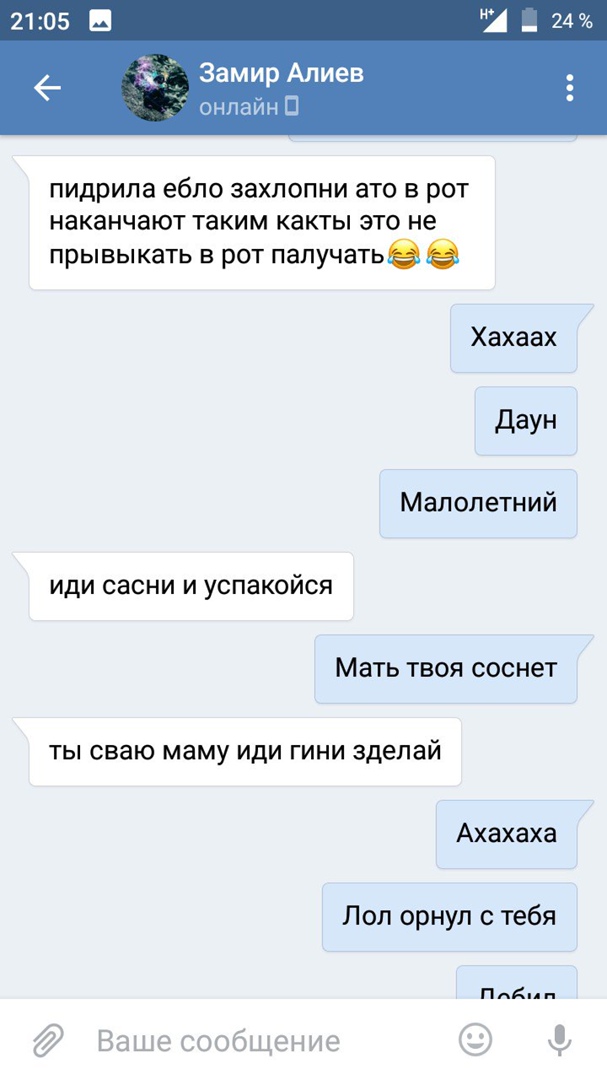The width and height of the screenshot is (607, 1080).
Task: Select the received 'иди сасни' message
Action: (x=191, y=586)
